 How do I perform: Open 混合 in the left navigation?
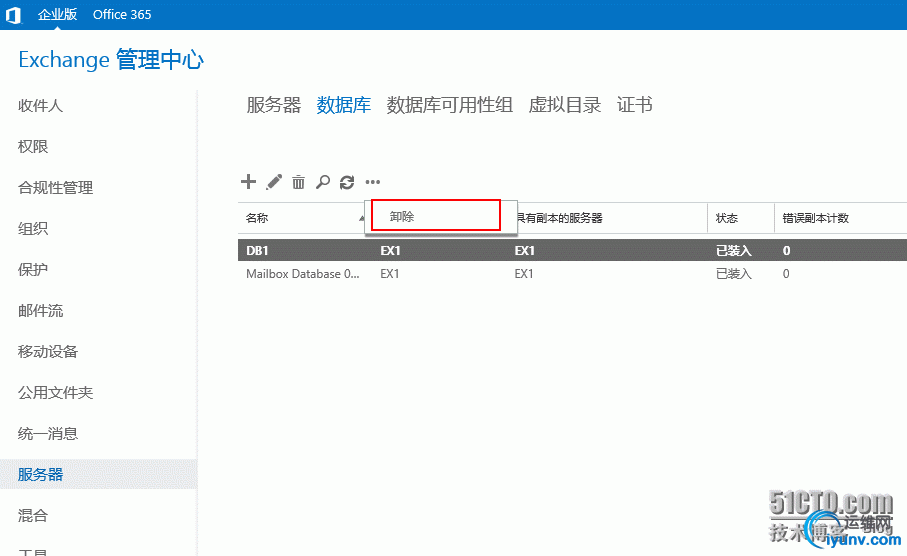[x=33, y=515]
